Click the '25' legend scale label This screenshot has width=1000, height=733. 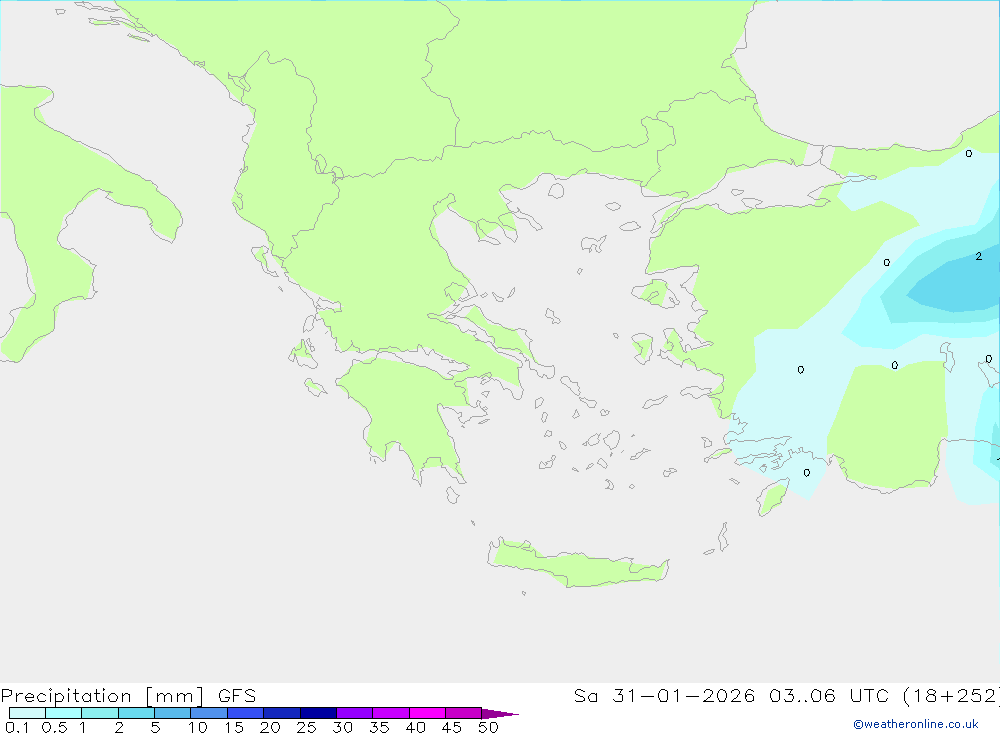307,727
